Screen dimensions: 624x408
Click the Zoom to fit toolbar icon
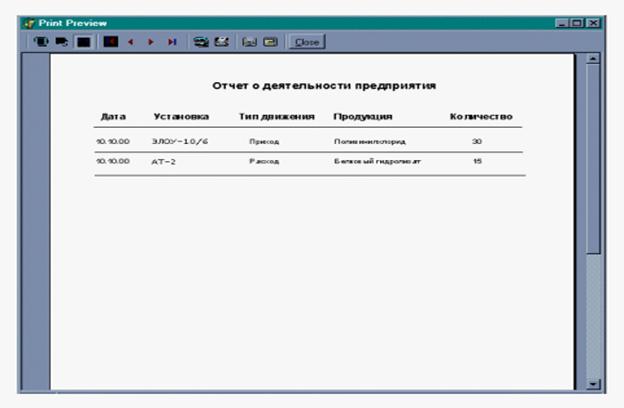click(41, 43)
